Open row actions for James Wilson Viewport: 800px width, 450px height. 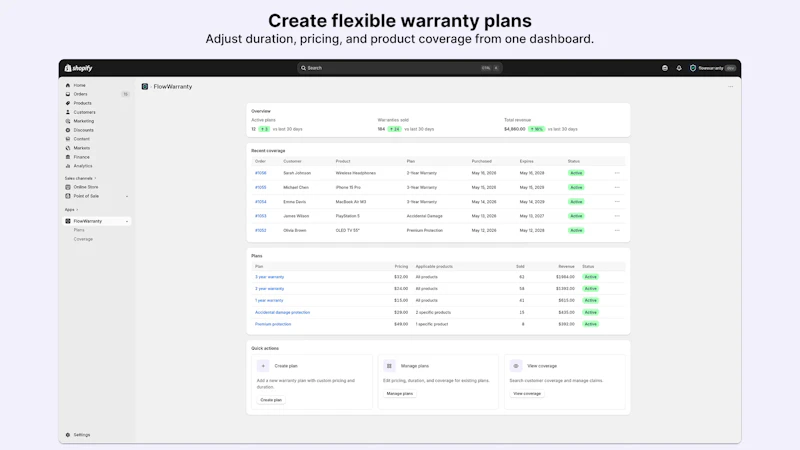pyautogui.click(x=617, y=216)
